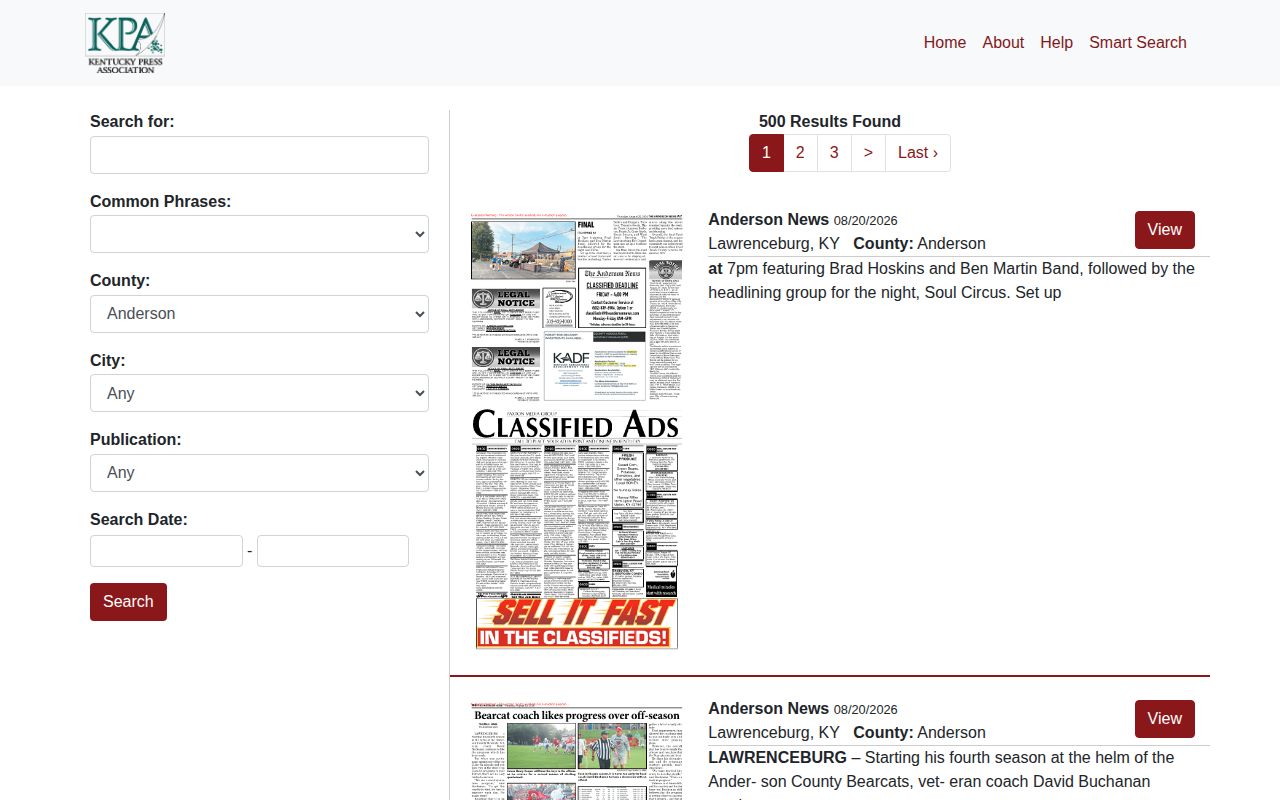Screen dimensions: 1280x800
Task: Open Smart Search in navigation
Action: (1138, 42)
